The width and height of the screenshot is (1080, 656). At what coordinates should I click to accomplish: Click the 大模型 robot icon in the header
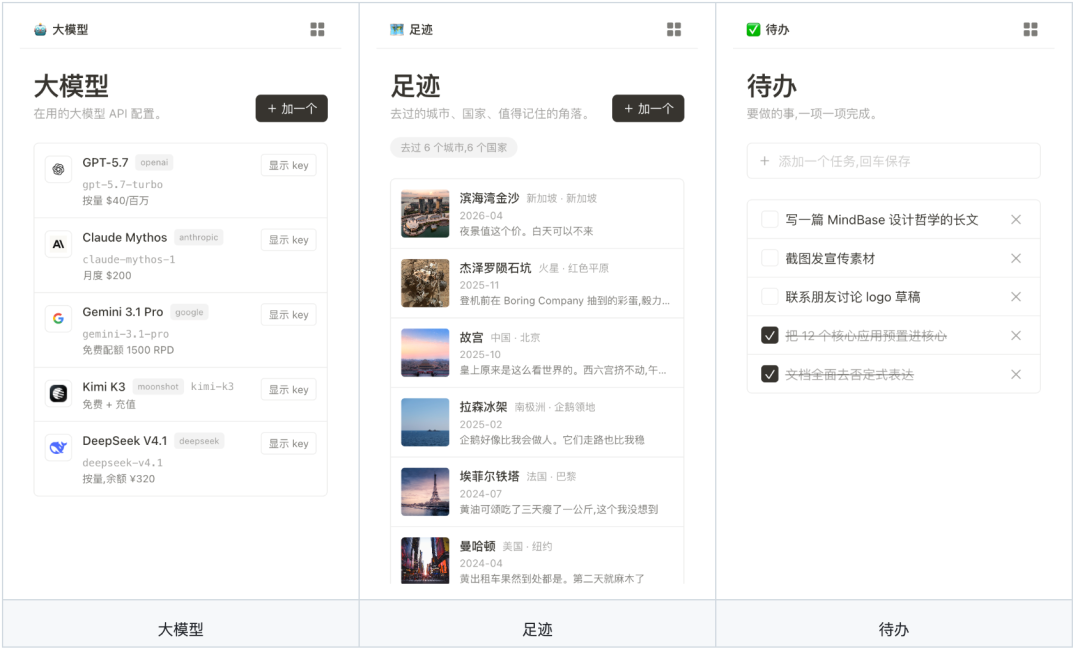41,30
